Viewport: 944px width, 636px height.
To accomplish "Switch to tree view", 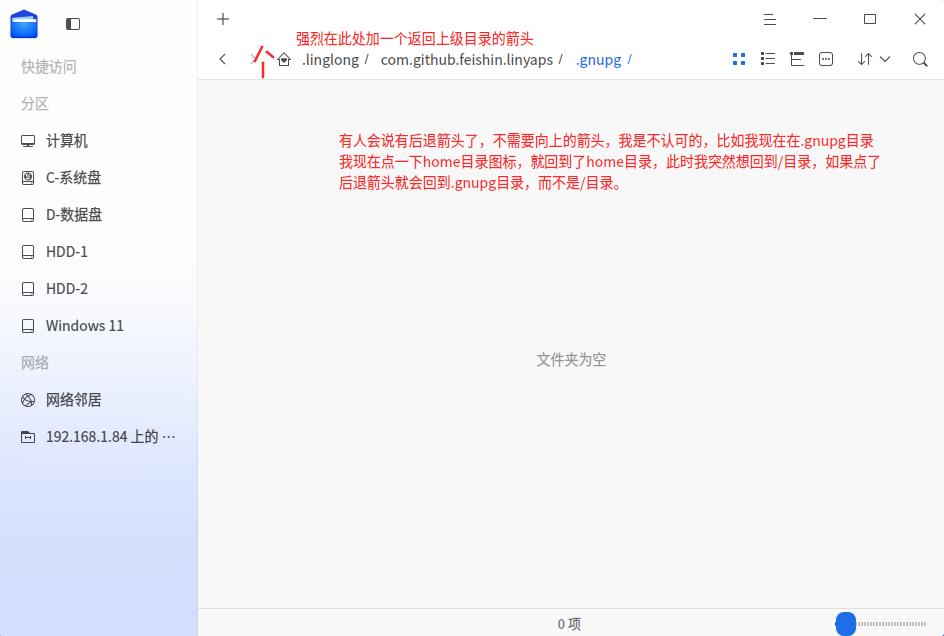I will 796,59.
